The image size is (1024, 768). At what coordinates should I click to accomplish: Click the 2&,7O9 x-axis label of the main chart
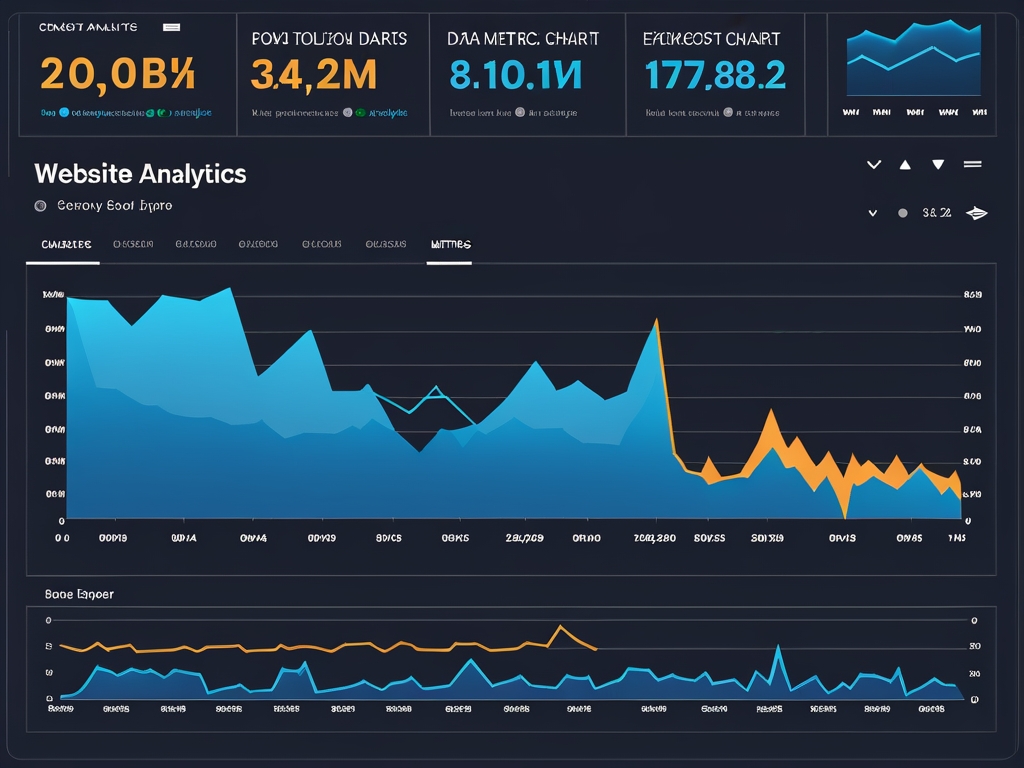point(524,538)
